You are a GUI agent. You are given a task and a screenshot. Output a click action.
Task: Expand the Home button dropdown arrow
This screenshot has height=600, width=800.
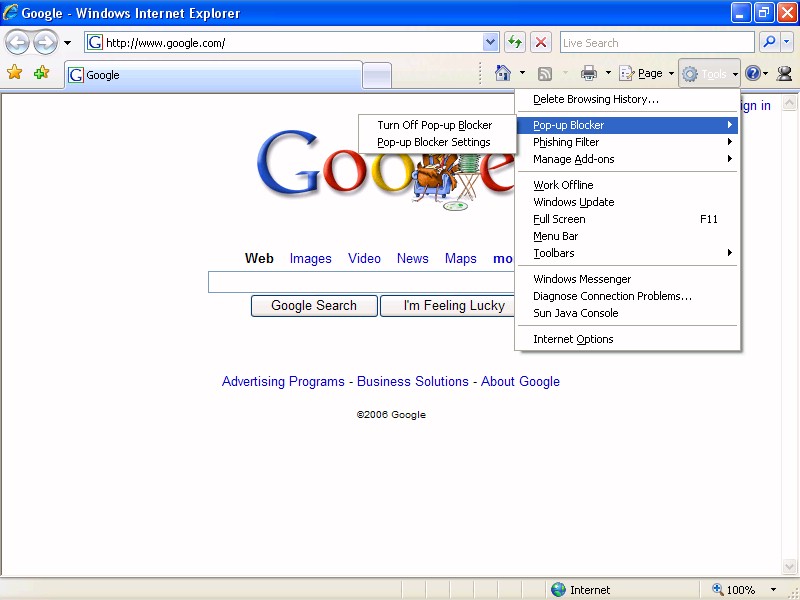pos(522,73)
